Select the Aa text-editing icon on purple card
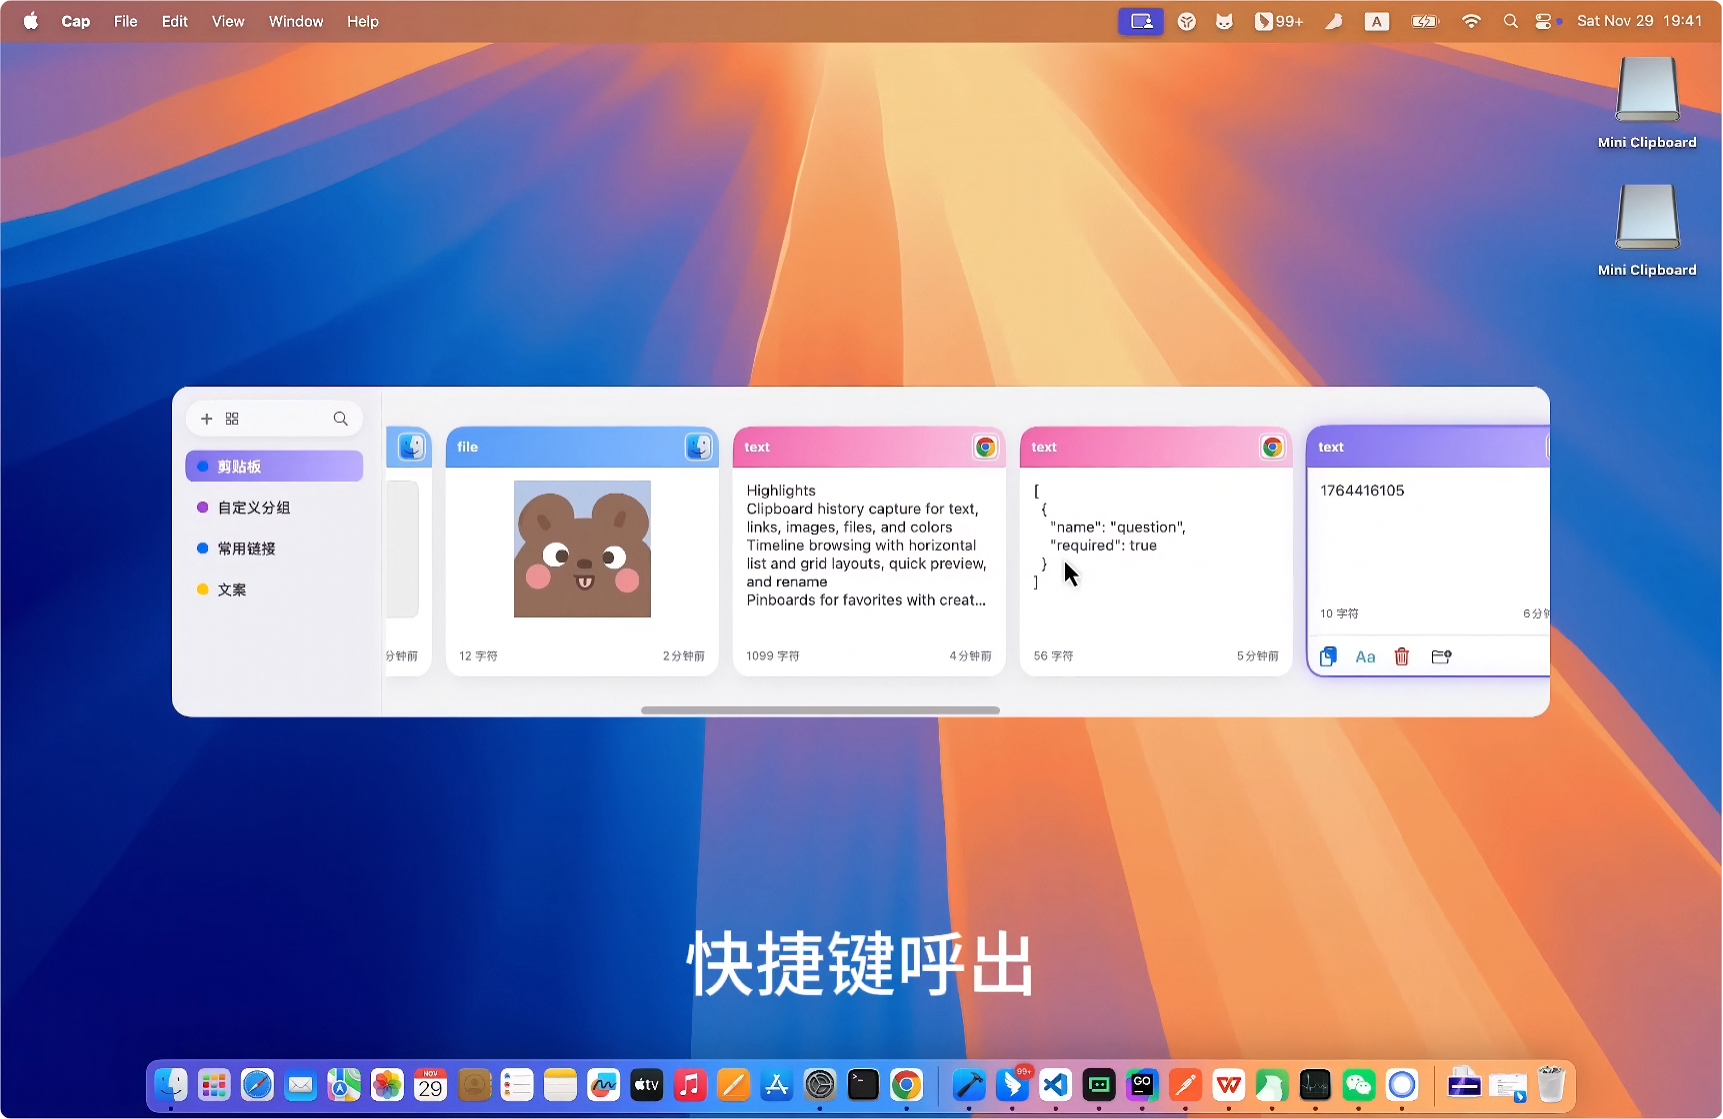 click(x=1365, y=656)
